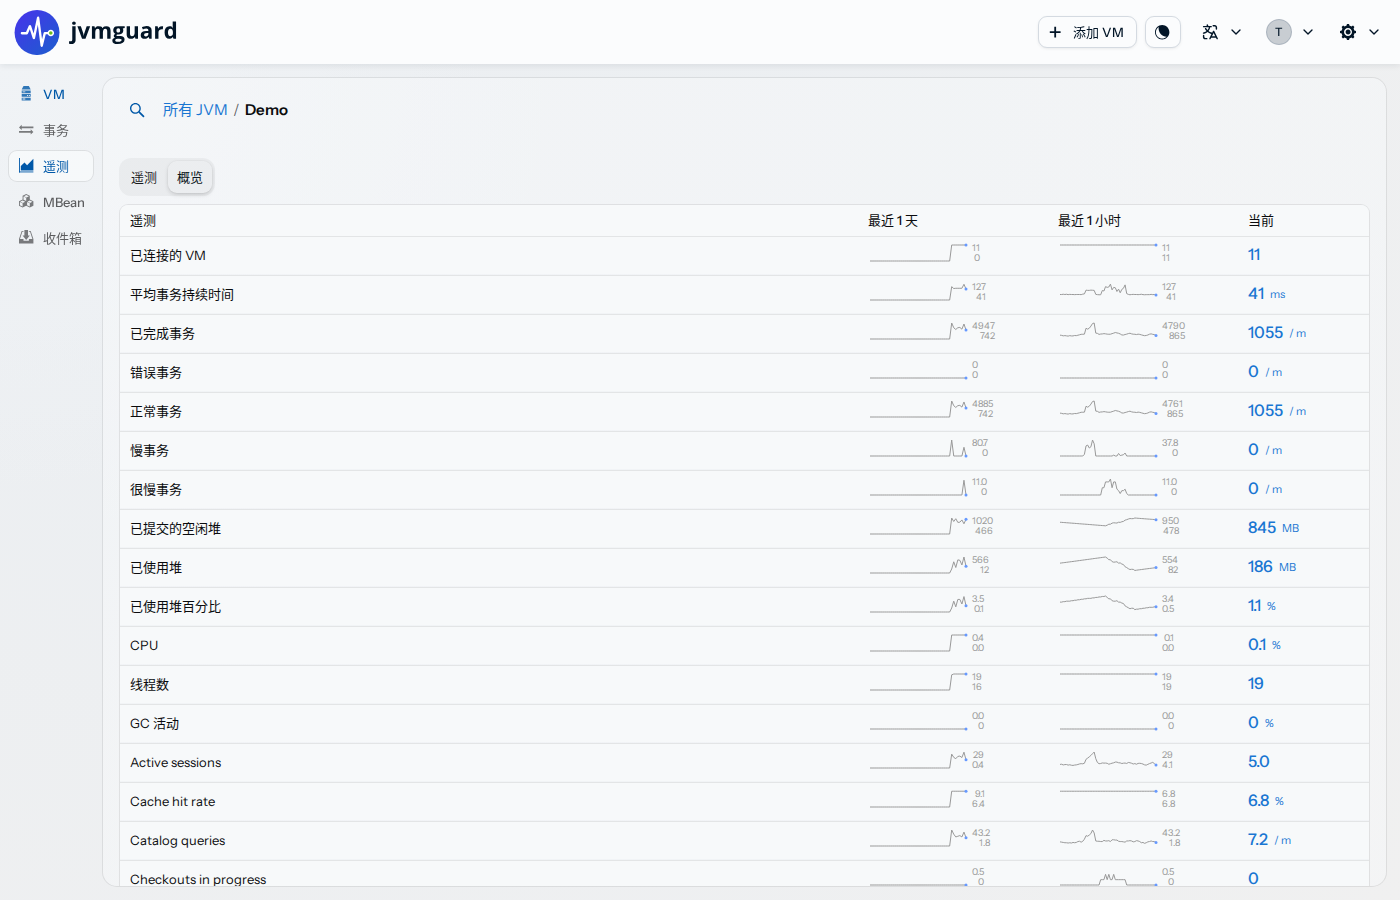Open the 错误事务 row

745,373
